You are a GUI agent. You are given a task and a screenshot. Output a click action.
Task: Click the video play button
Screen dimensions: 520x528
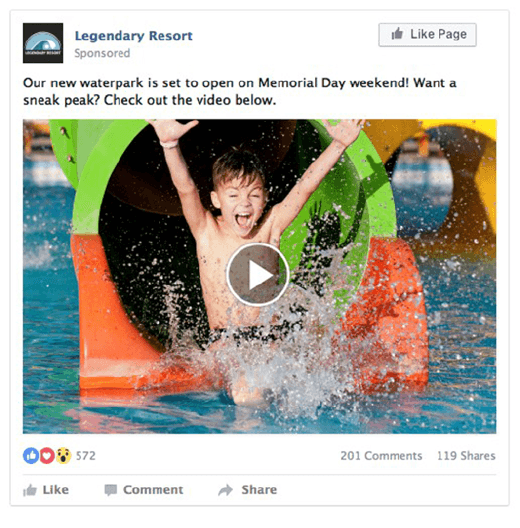click(x=257, y=274)
